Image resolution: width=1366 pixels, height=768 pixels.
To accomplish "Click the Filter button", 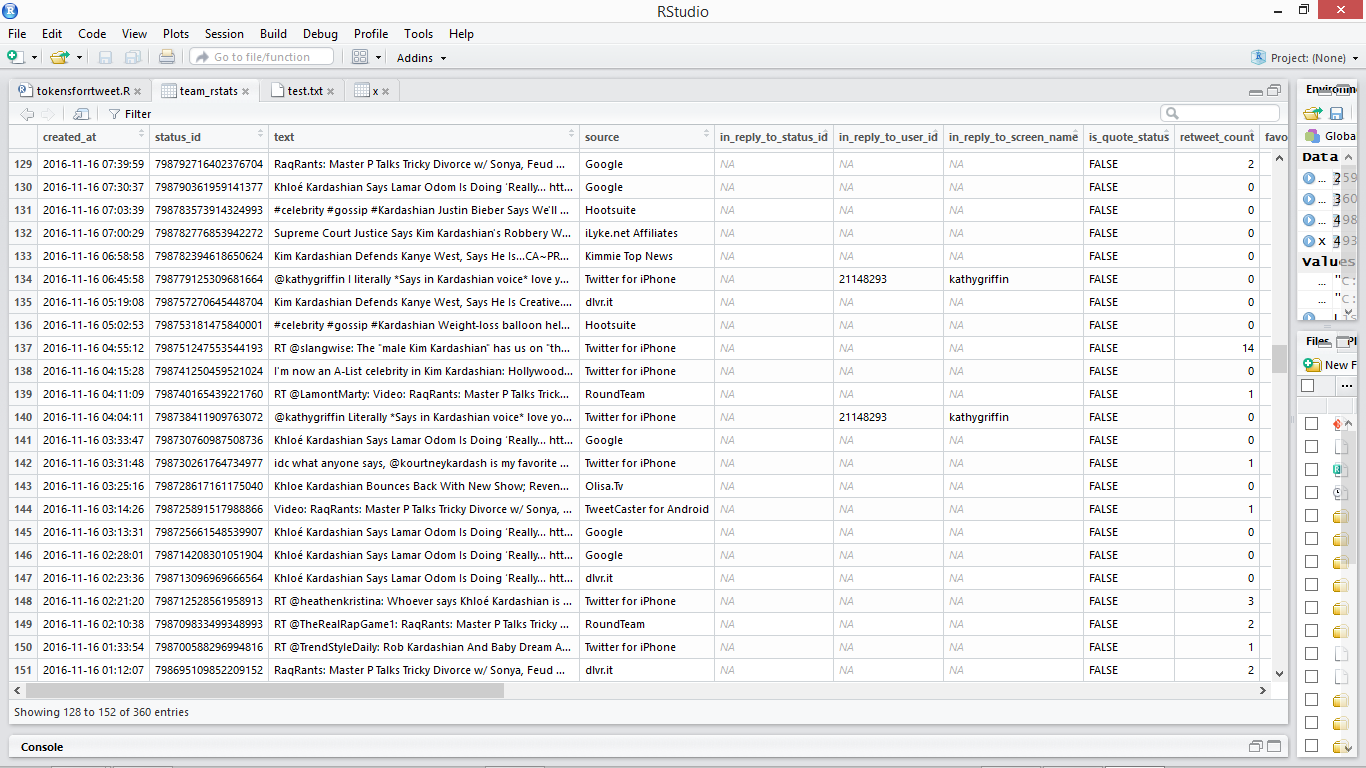I will coord(130,114).
